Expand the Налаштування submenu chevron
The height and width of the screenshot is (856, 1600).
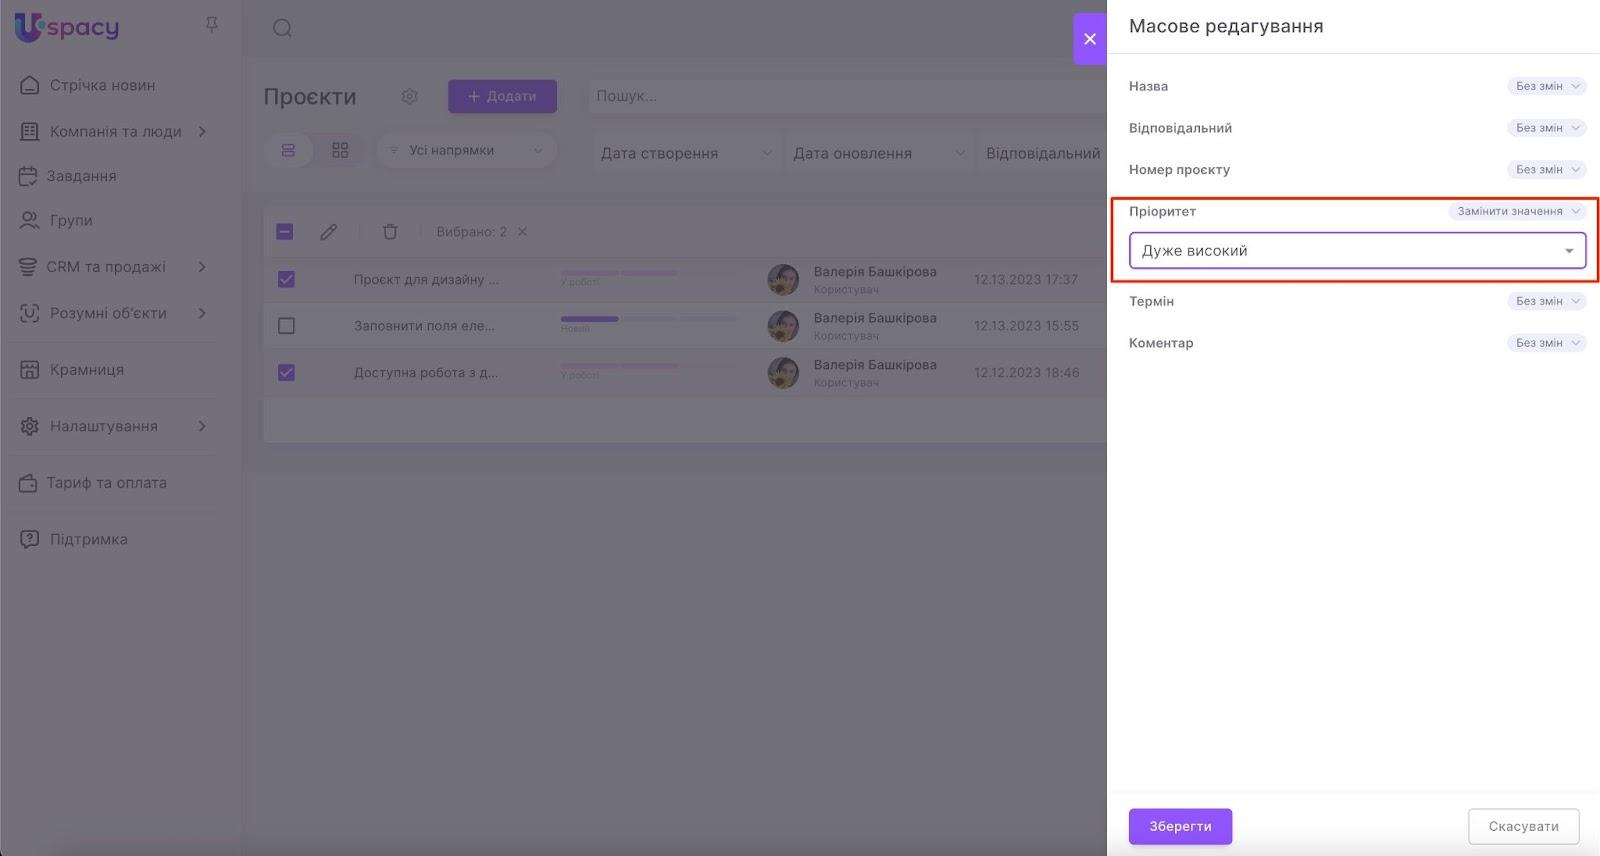[x=202, y=426]
